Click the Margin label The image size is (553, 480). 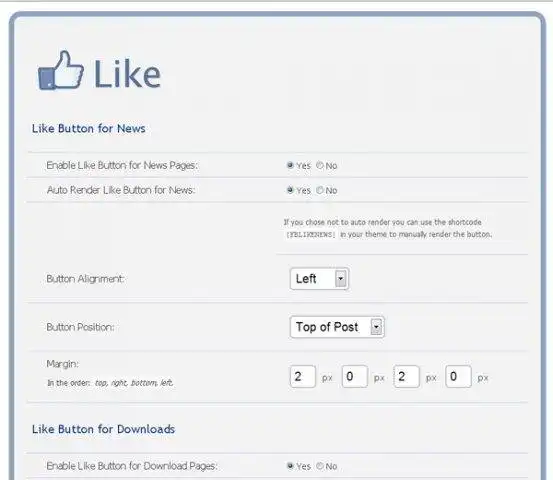62,364
